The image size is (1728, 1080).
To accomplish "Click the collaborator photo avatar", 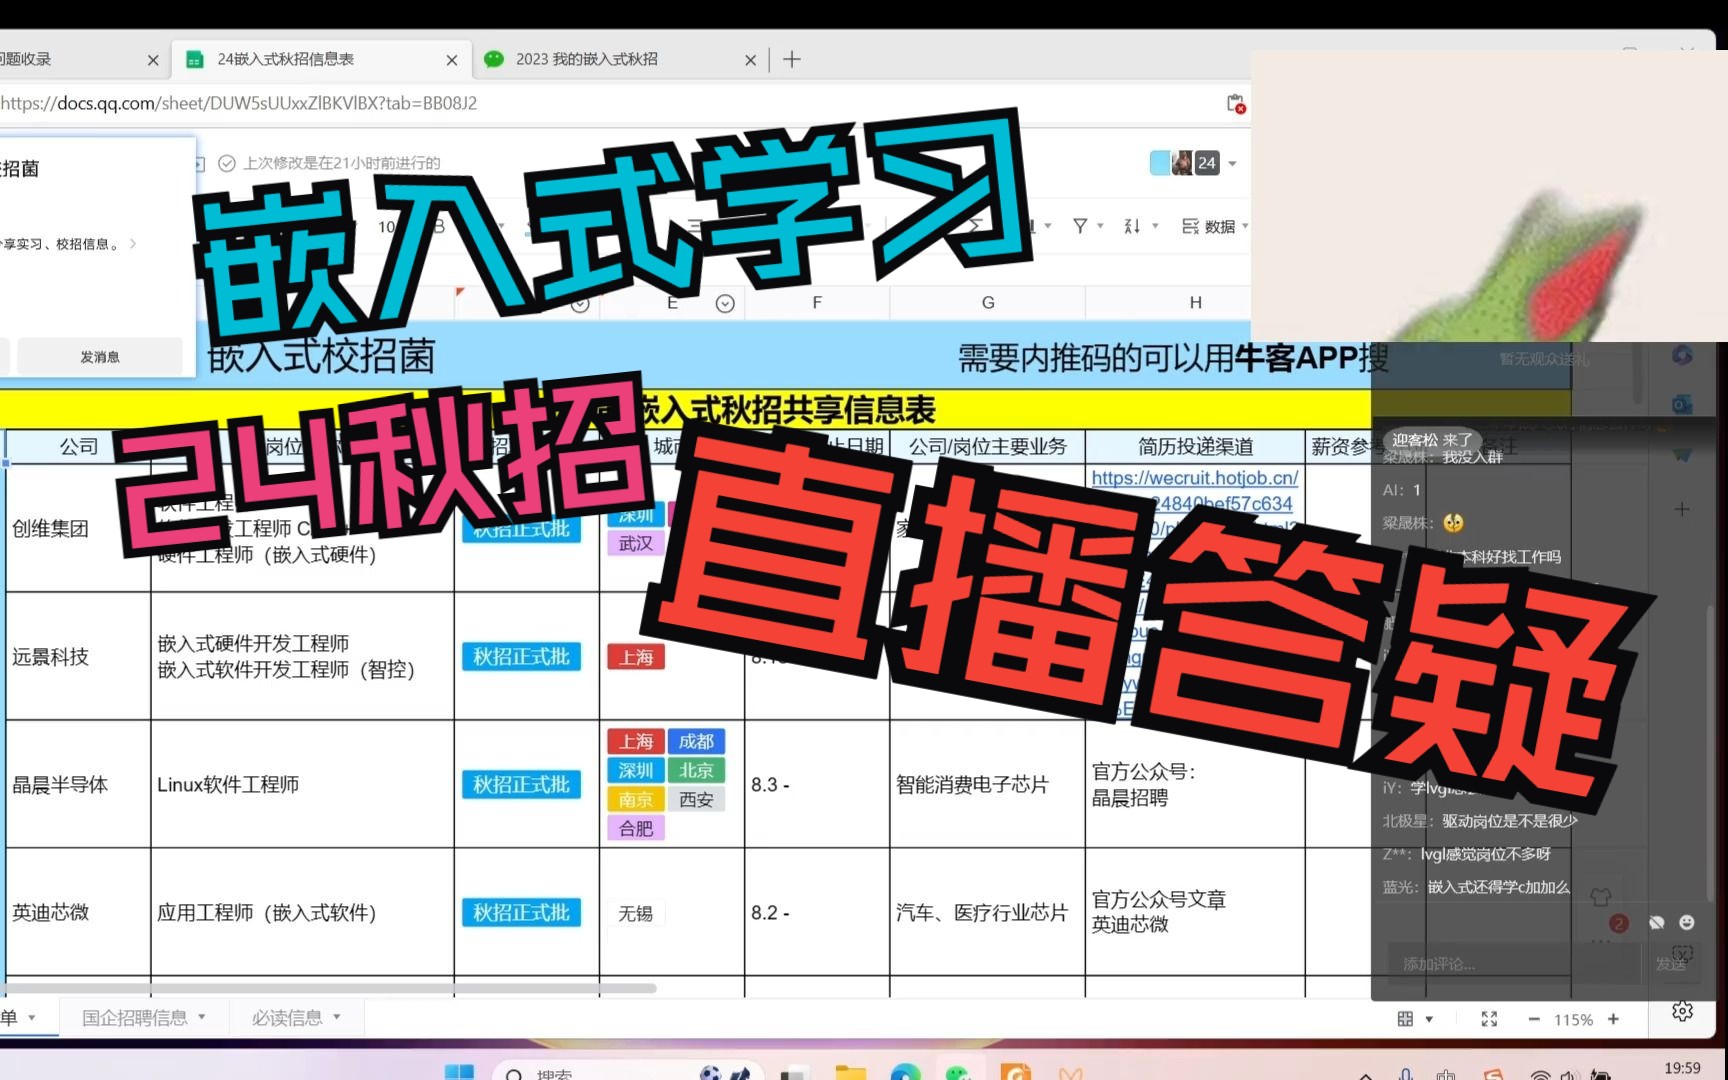I will point(1182,163).
